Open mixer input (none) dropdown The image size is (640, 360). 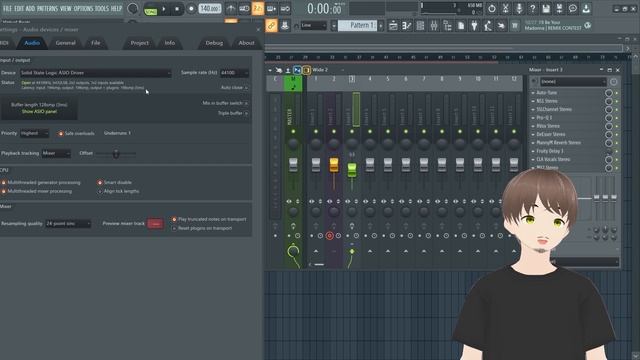click(x=572, y=82)
